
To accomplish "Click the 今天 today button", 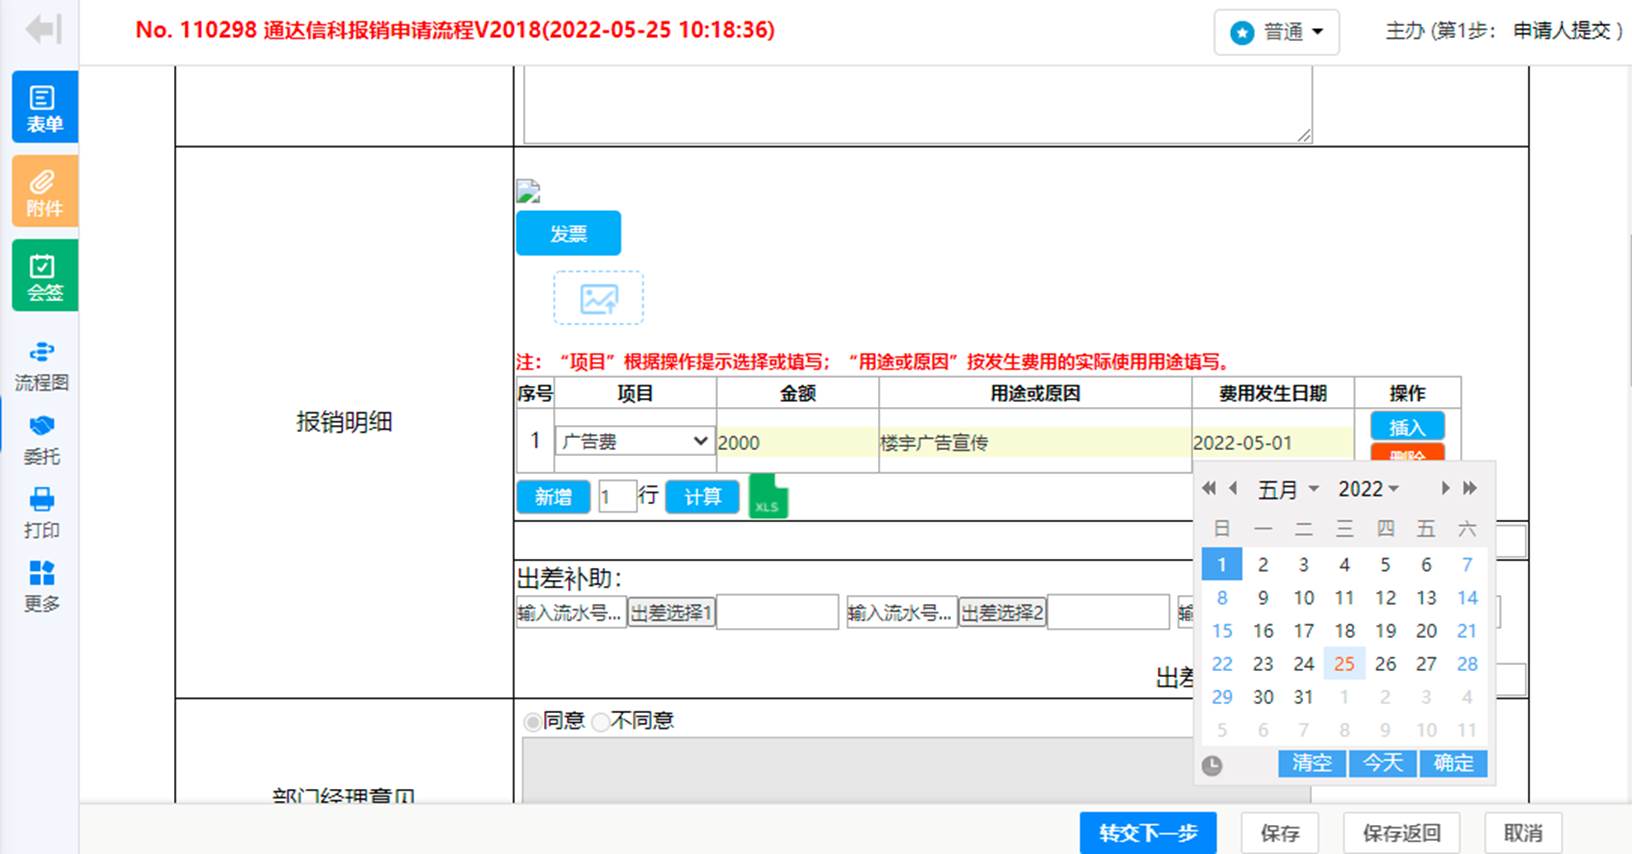I will [1383, 763].
